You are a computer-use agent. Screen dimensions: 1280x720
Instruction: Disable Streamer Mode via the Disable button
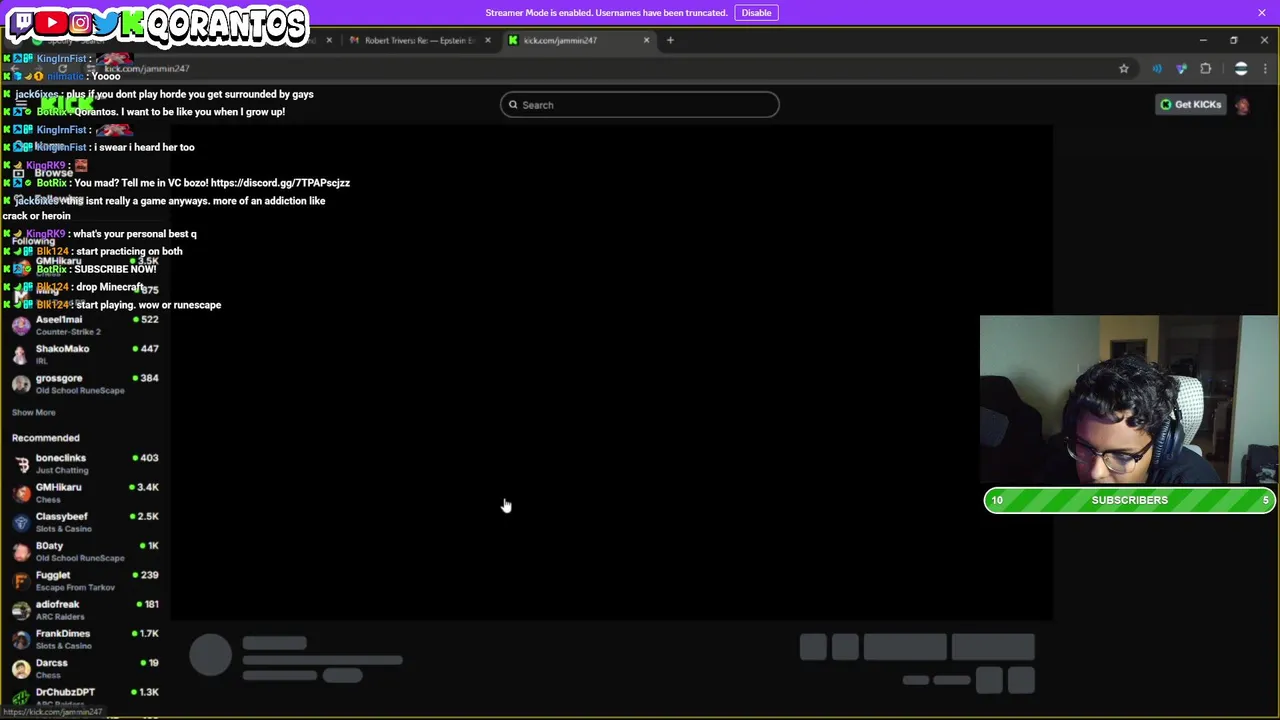pyautogui.click(x=756, y=13)
